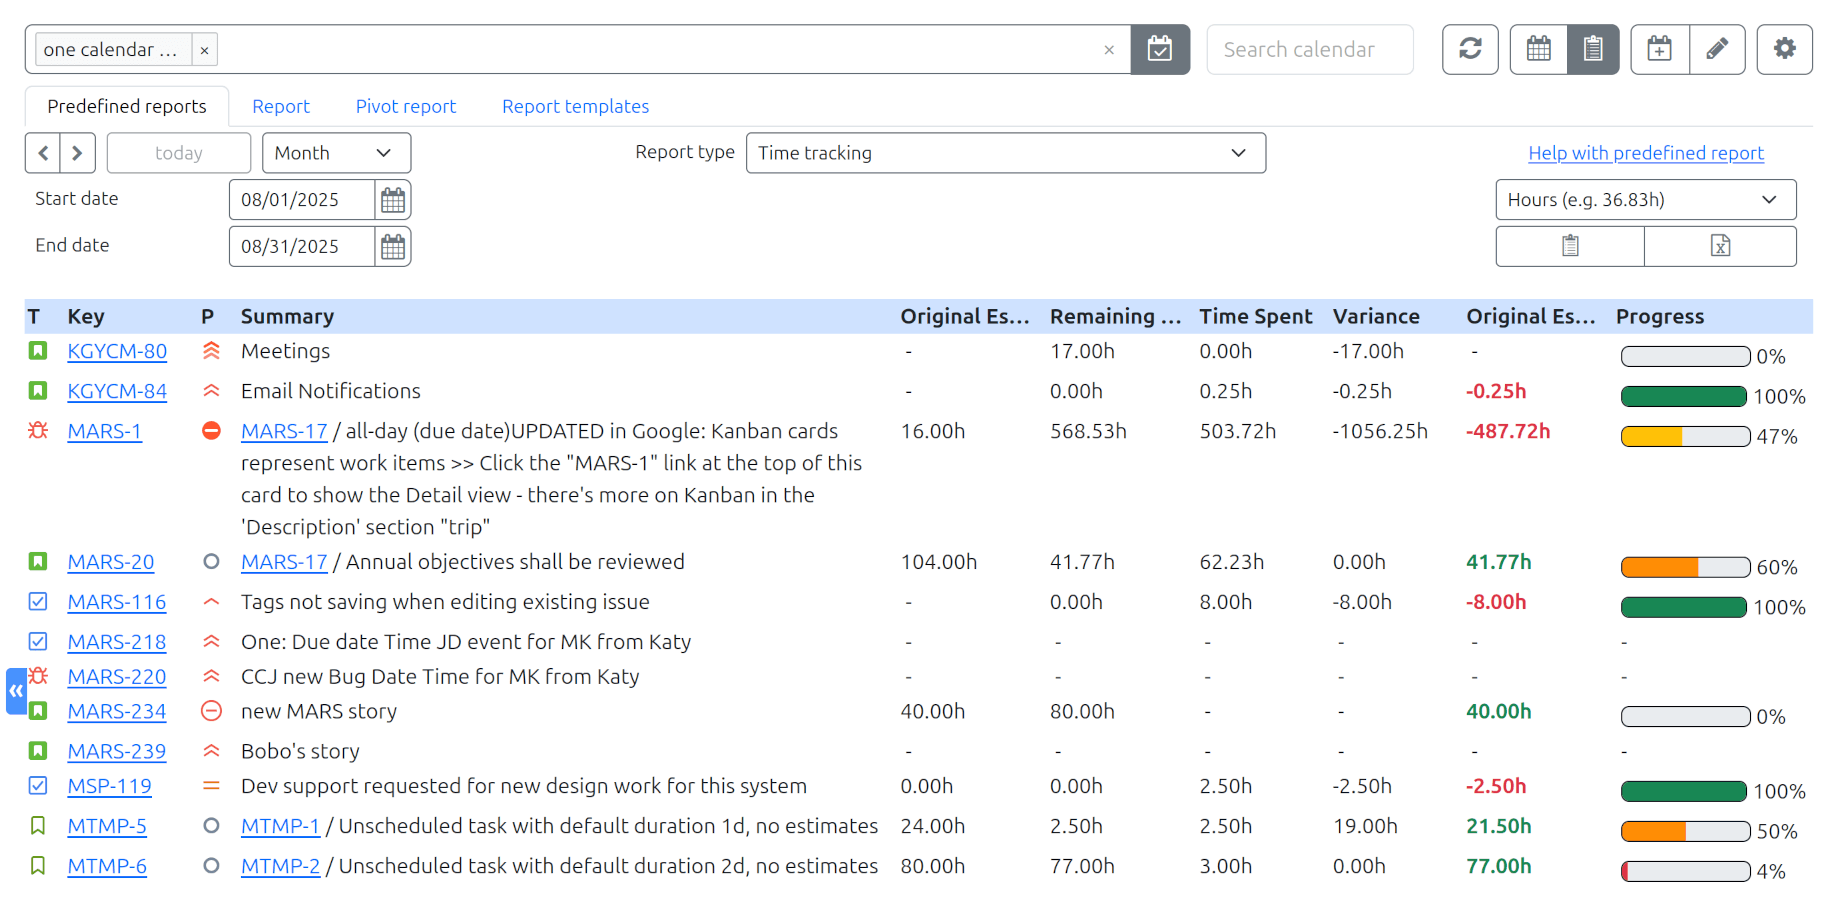Open the Hours format dropdown
Image resolution: width=1840 pixels, height=900 pixels.
point(1645,200)
